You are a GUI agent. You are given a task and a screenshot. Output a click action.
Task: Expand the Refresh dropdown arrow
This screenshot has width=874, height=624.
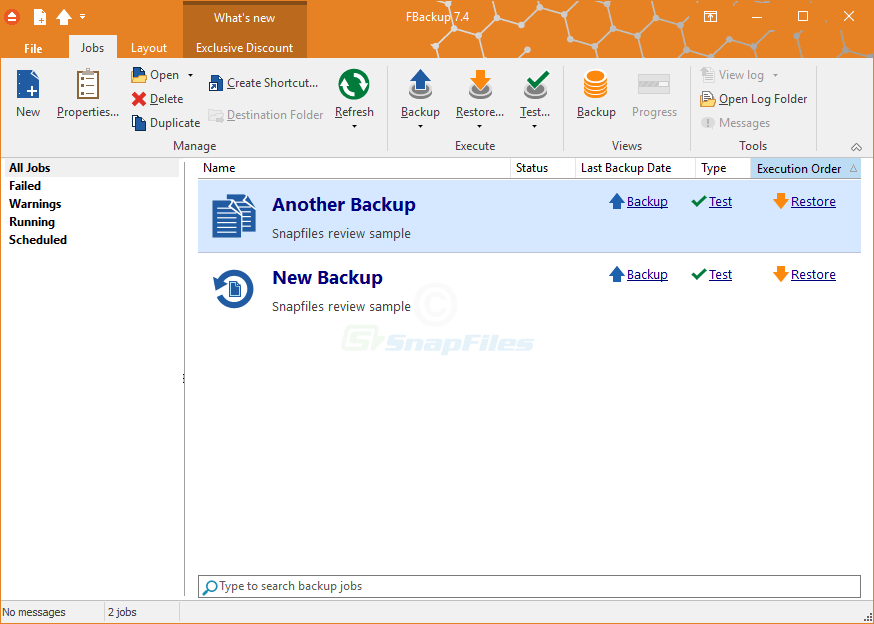point(354,127)
